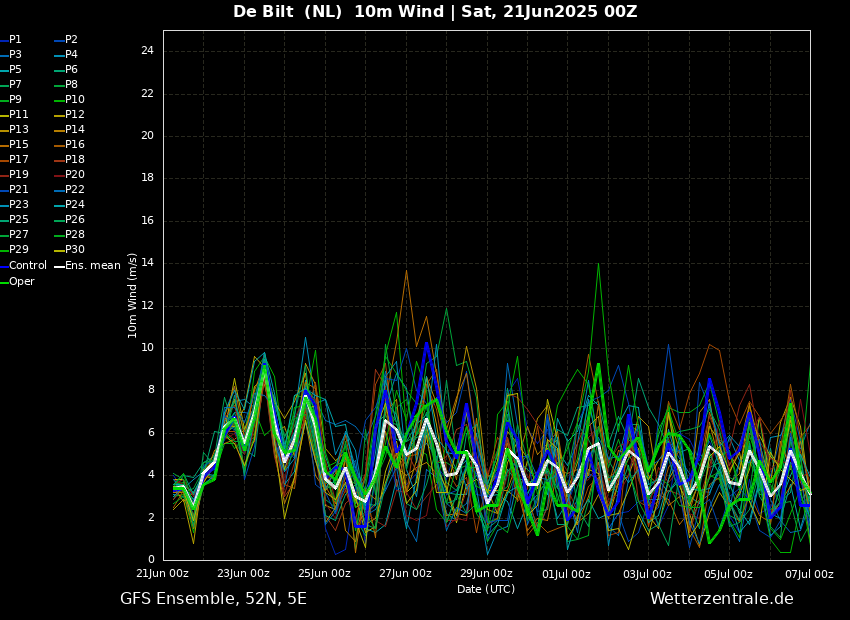Select the P30 legend entry

pos(74,250)
